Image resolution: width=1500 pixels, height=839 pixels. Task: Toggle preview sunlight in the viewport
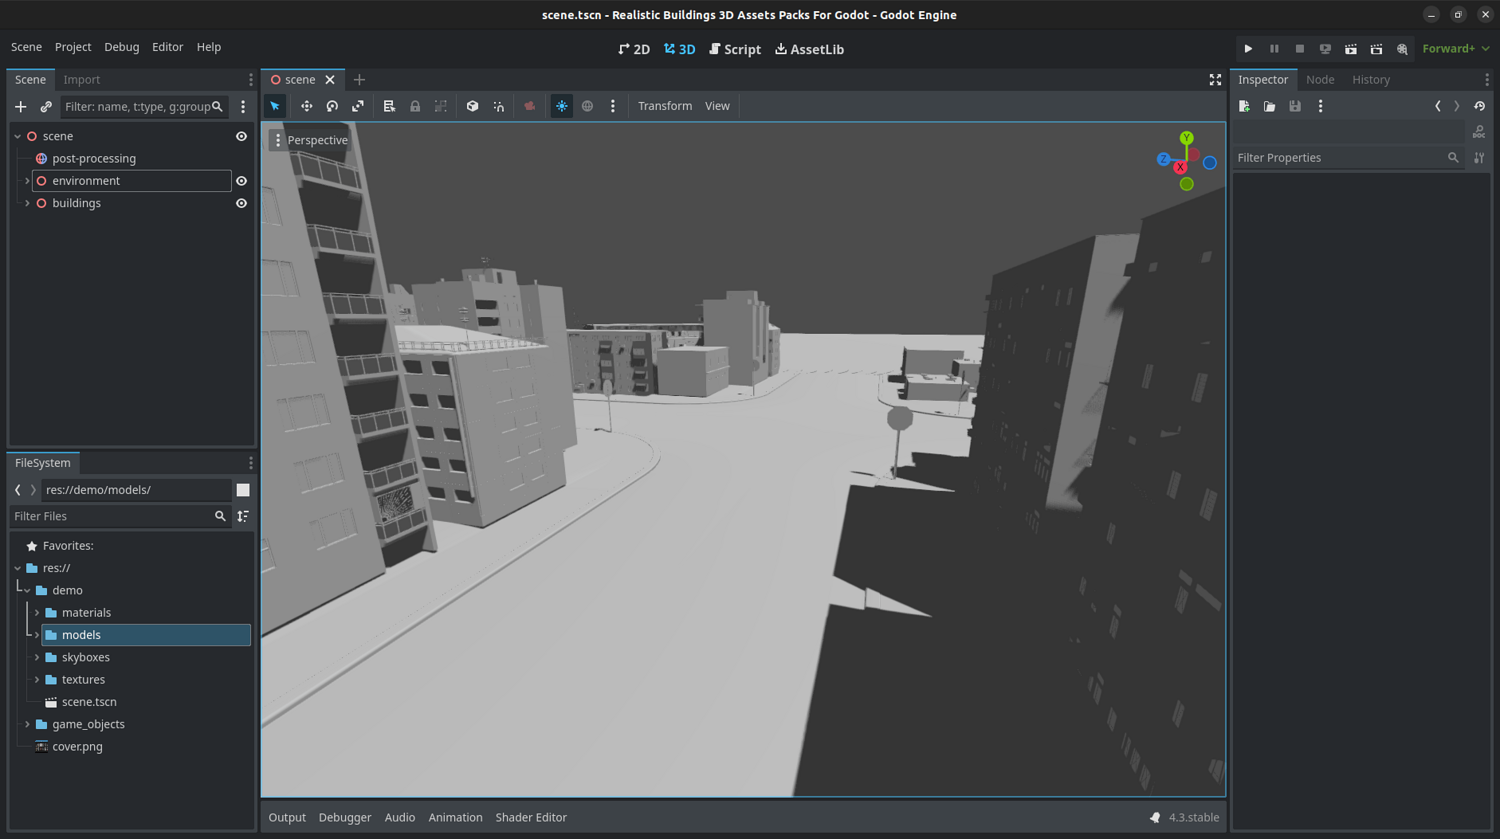click(562, 106)
